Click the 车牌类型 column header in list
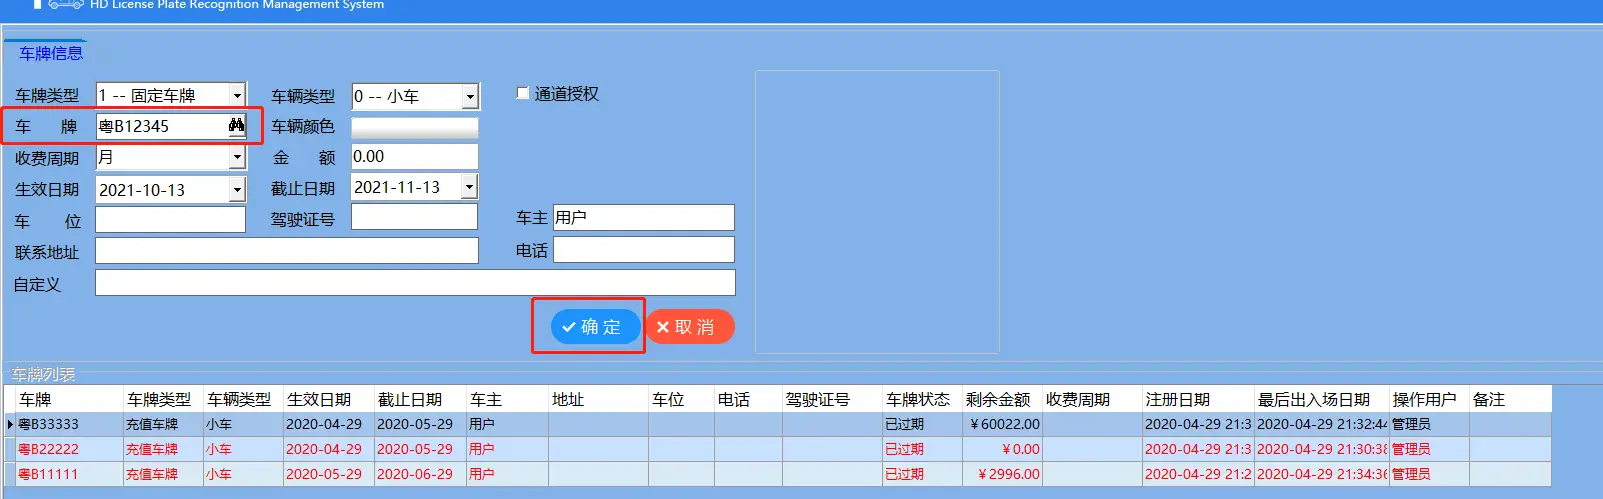The image size is (1603, 499). (163, 399)
